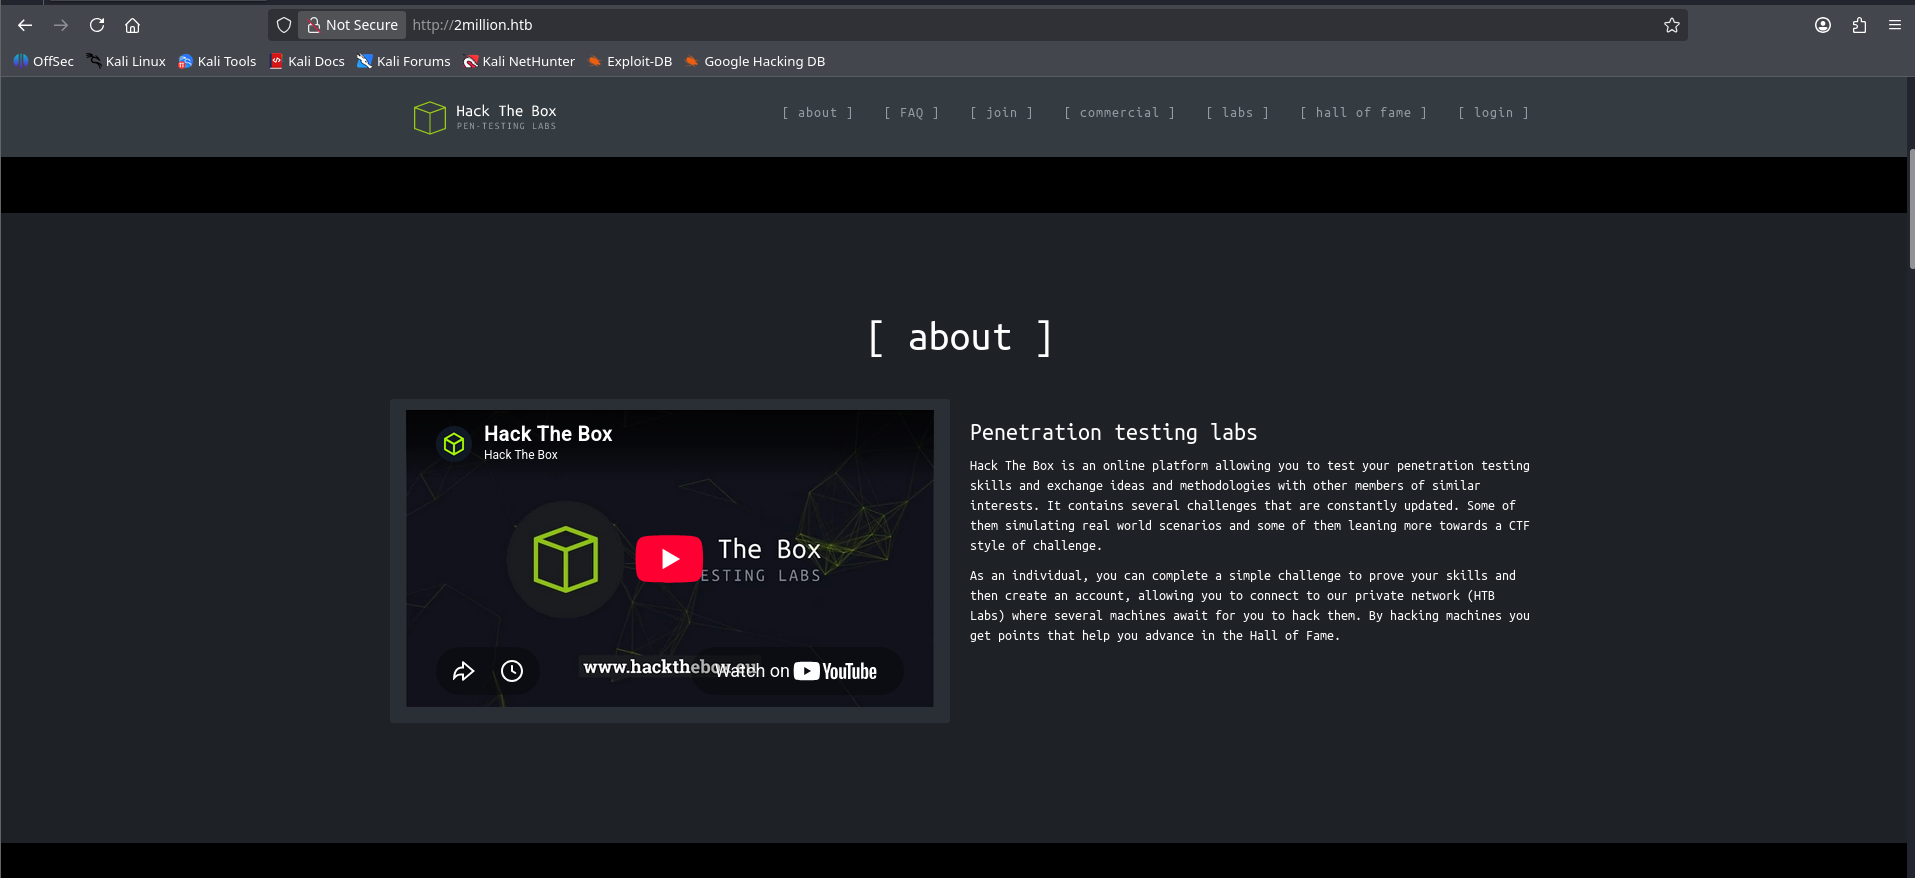The height and width of the screenshot is (878, 1915).
Task: Bookmark this page with the star
Action: (x=1672, y=25)
